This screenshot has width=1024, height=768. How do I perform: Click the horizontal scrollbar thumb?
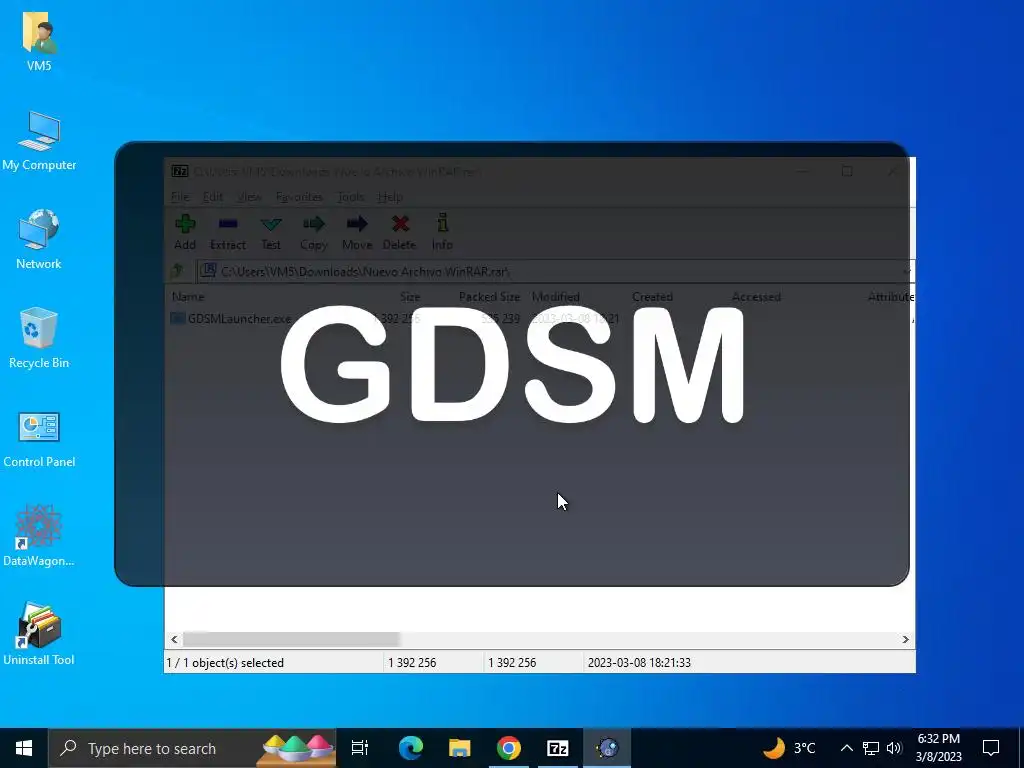pos(291,639)
